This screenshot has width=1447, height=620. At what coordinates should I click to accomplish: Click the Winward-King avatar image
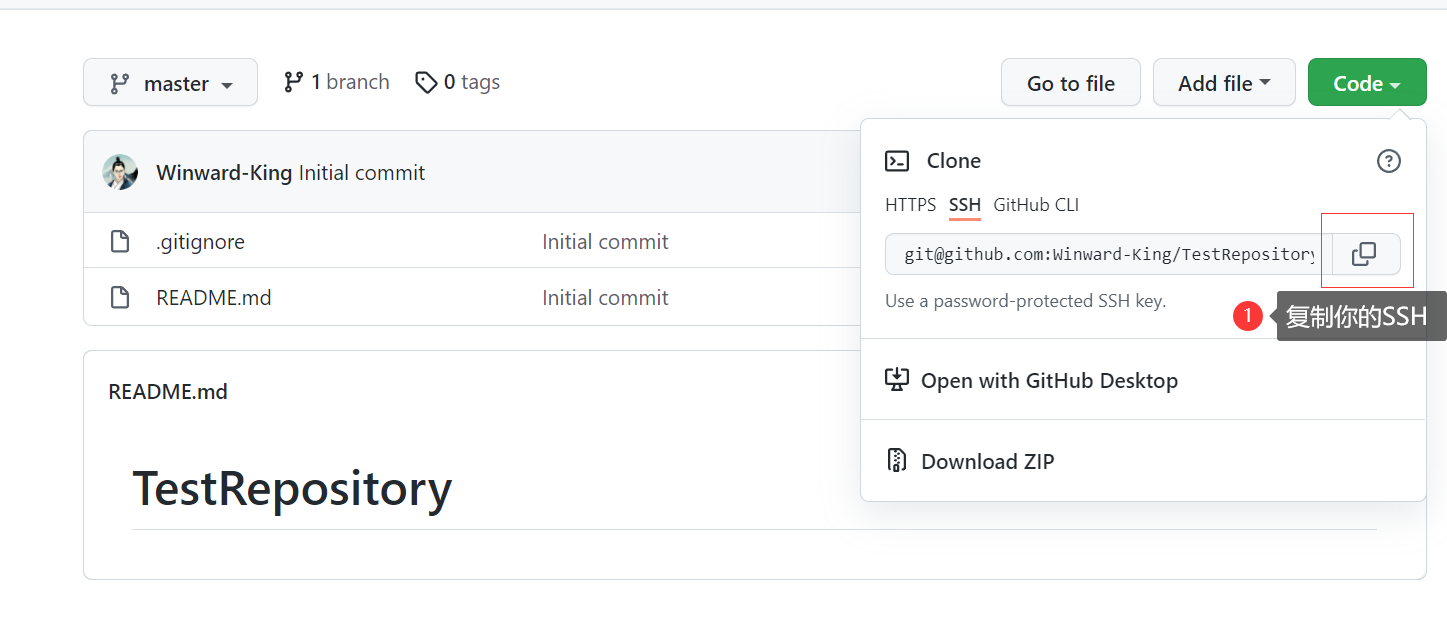120,173
